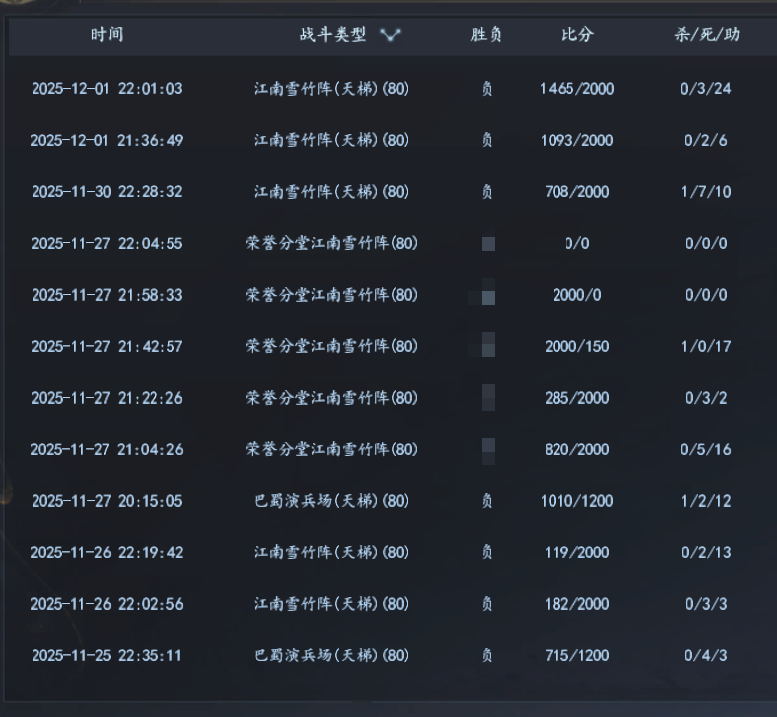
Task: Click the 0/3/24 kill/death/assist value
Action: 706,89
